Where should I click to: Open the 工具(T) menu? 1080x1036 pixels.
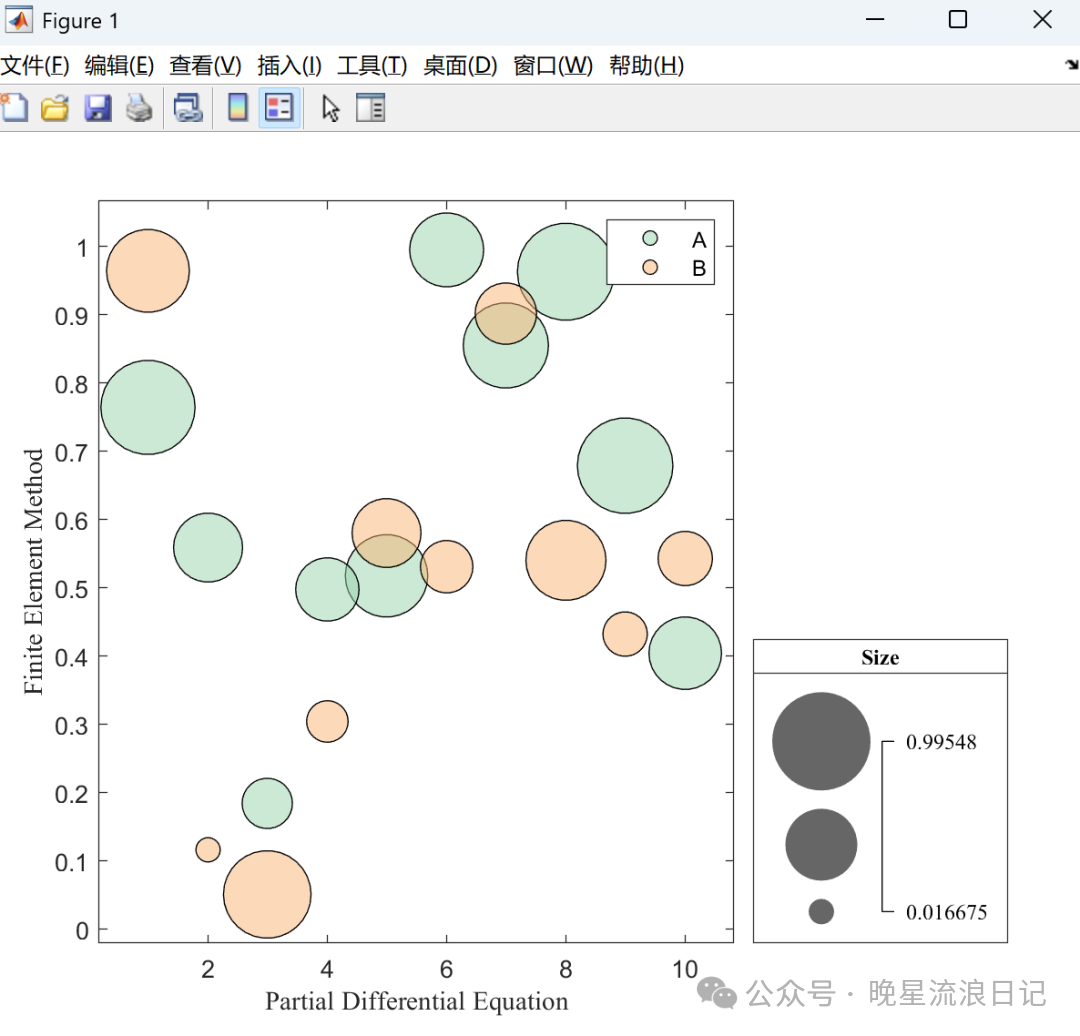[372, 65]
